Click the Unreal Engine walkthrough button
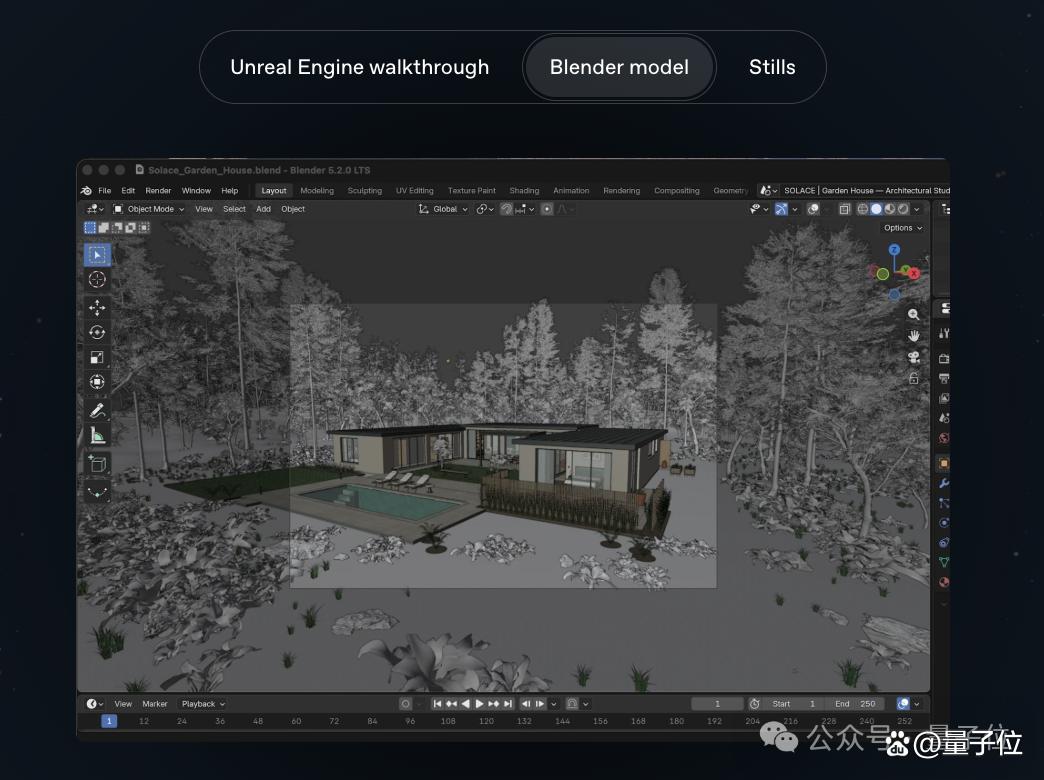 coord(360,67)
